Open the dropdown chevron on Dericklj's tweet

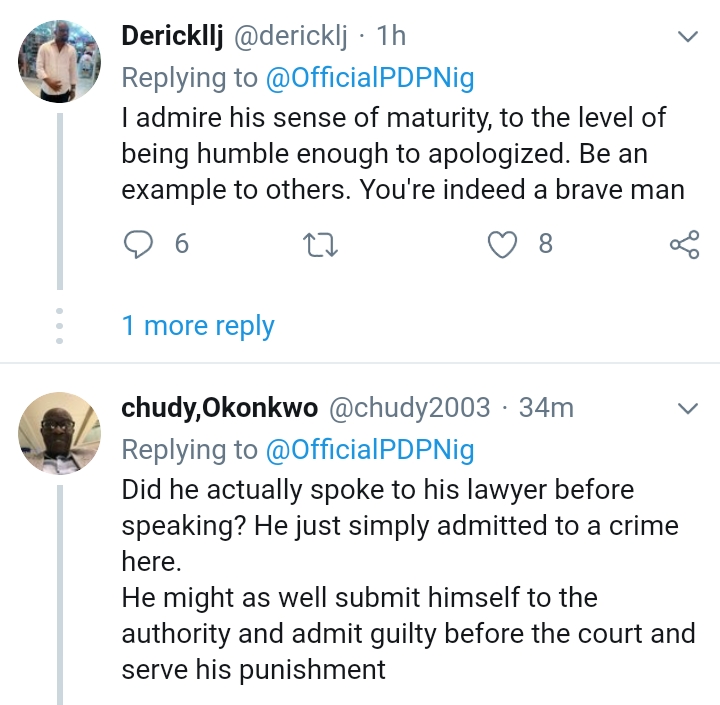point(688,38)
